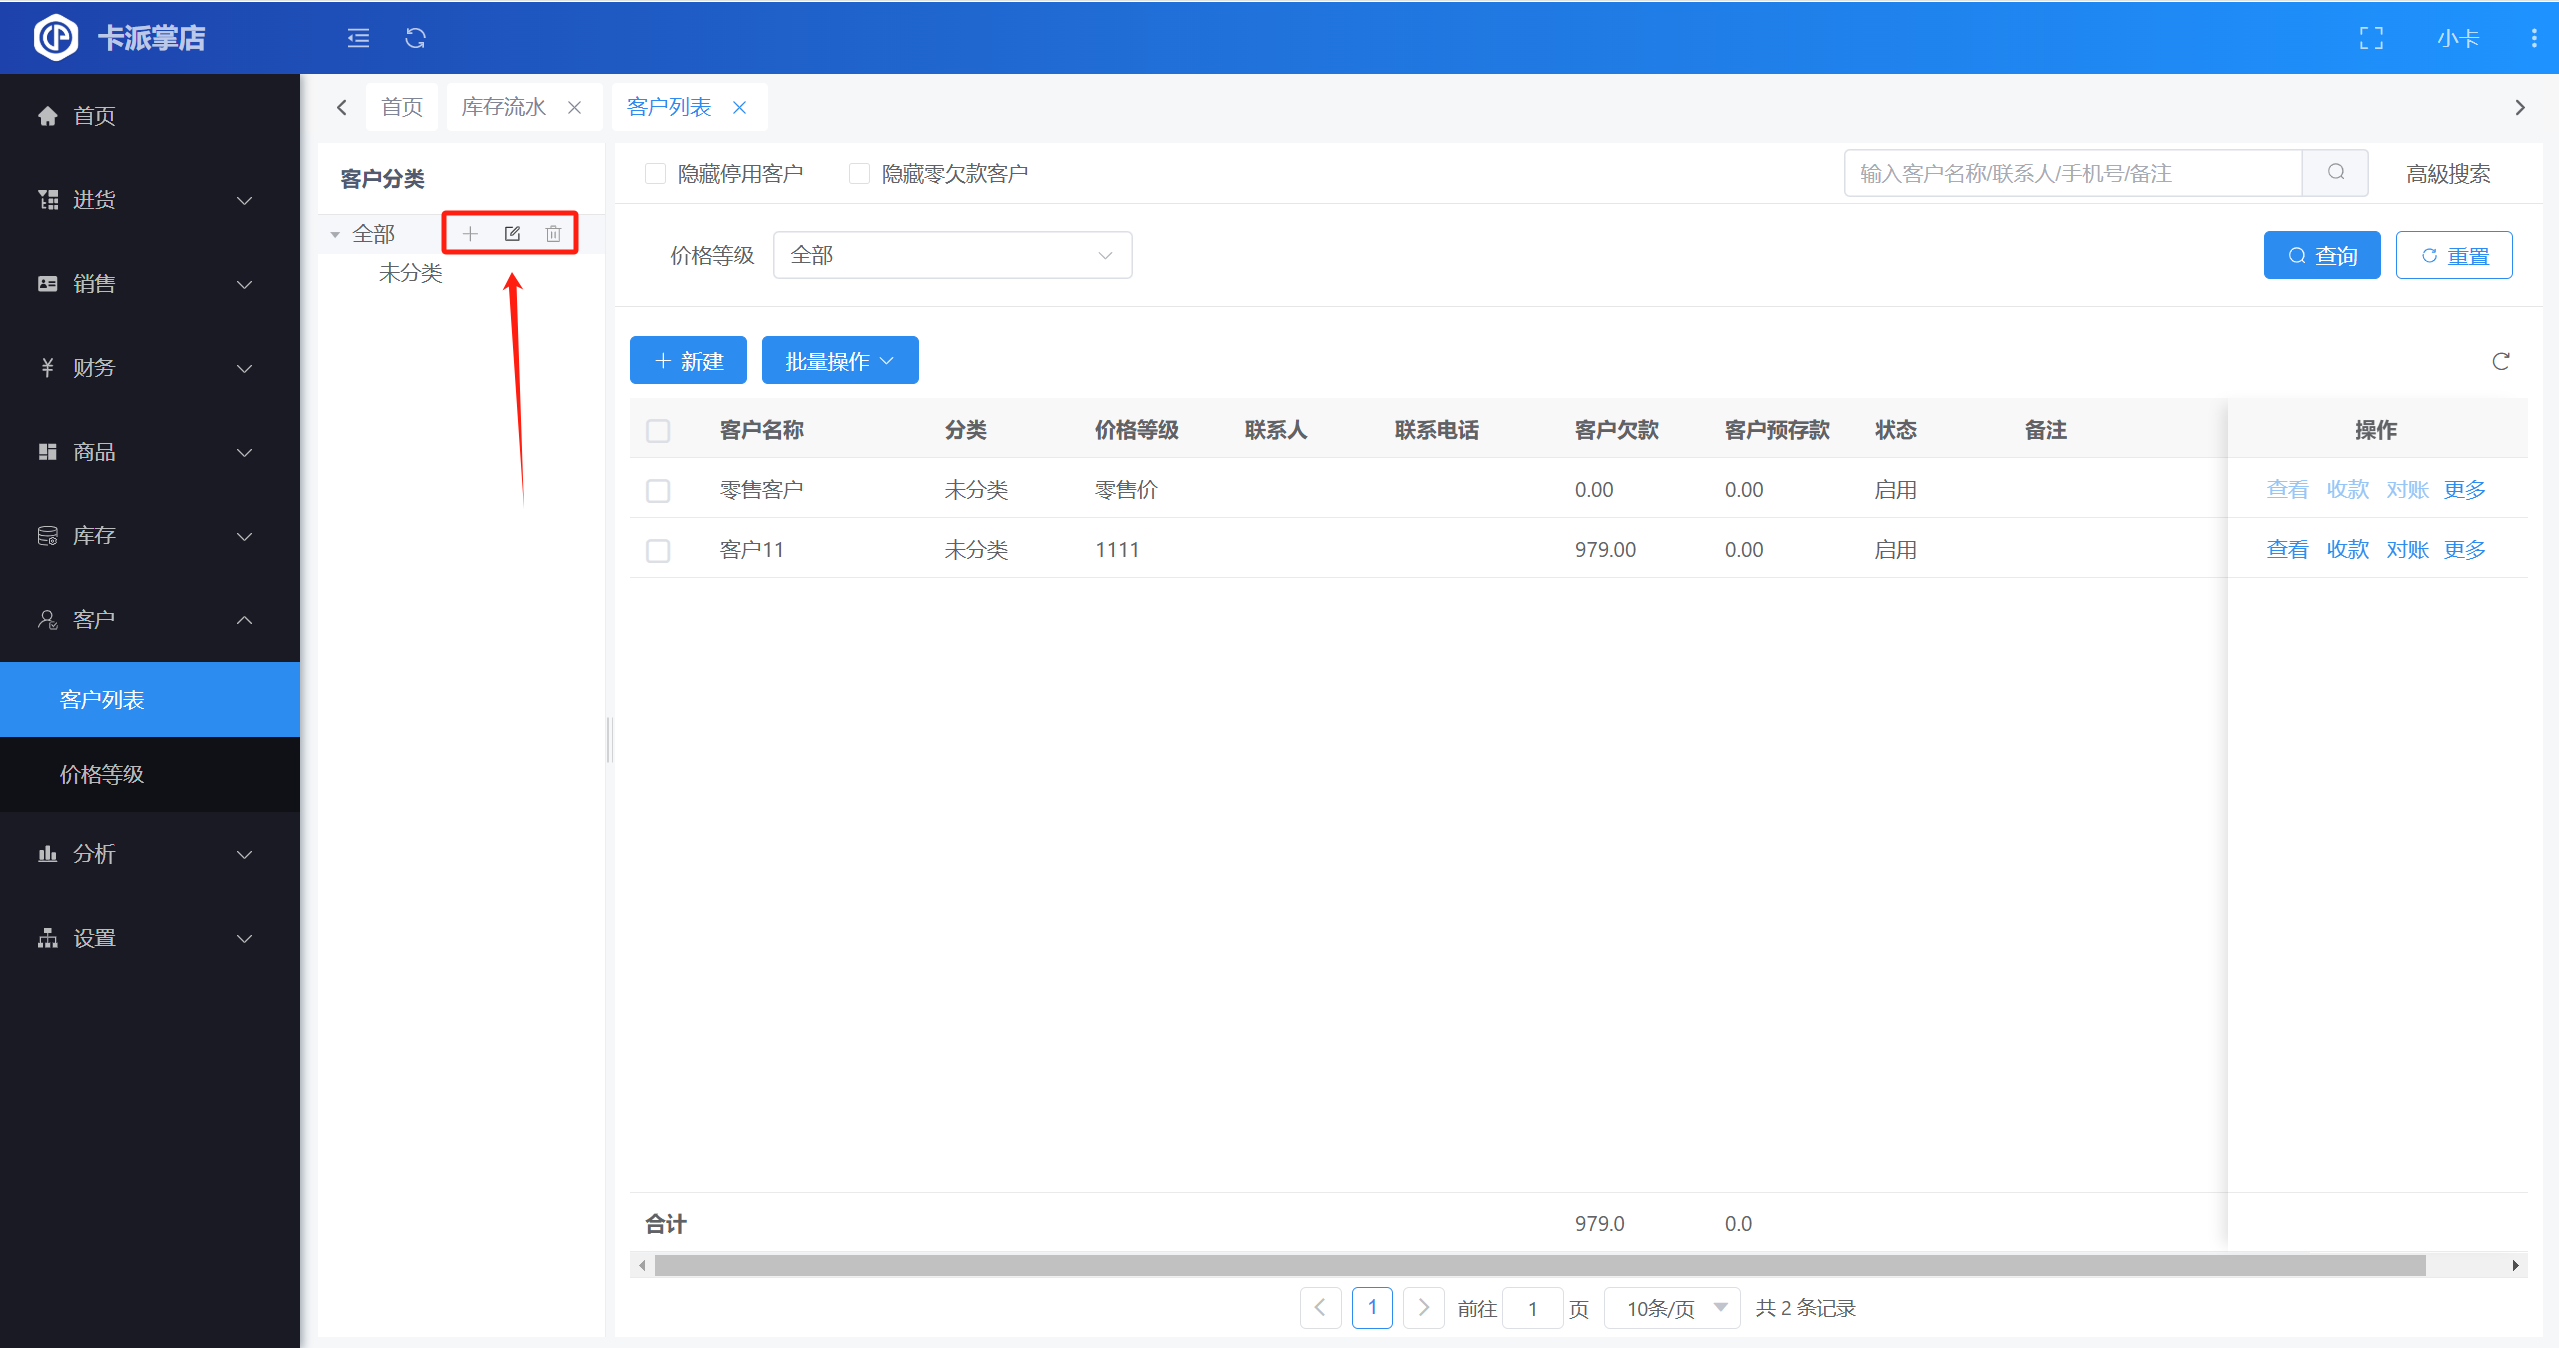The height and width of the screenshot is (1348, 2559).
Task: Switch to the 库存流水 tab
Action: tap(503, 107)
